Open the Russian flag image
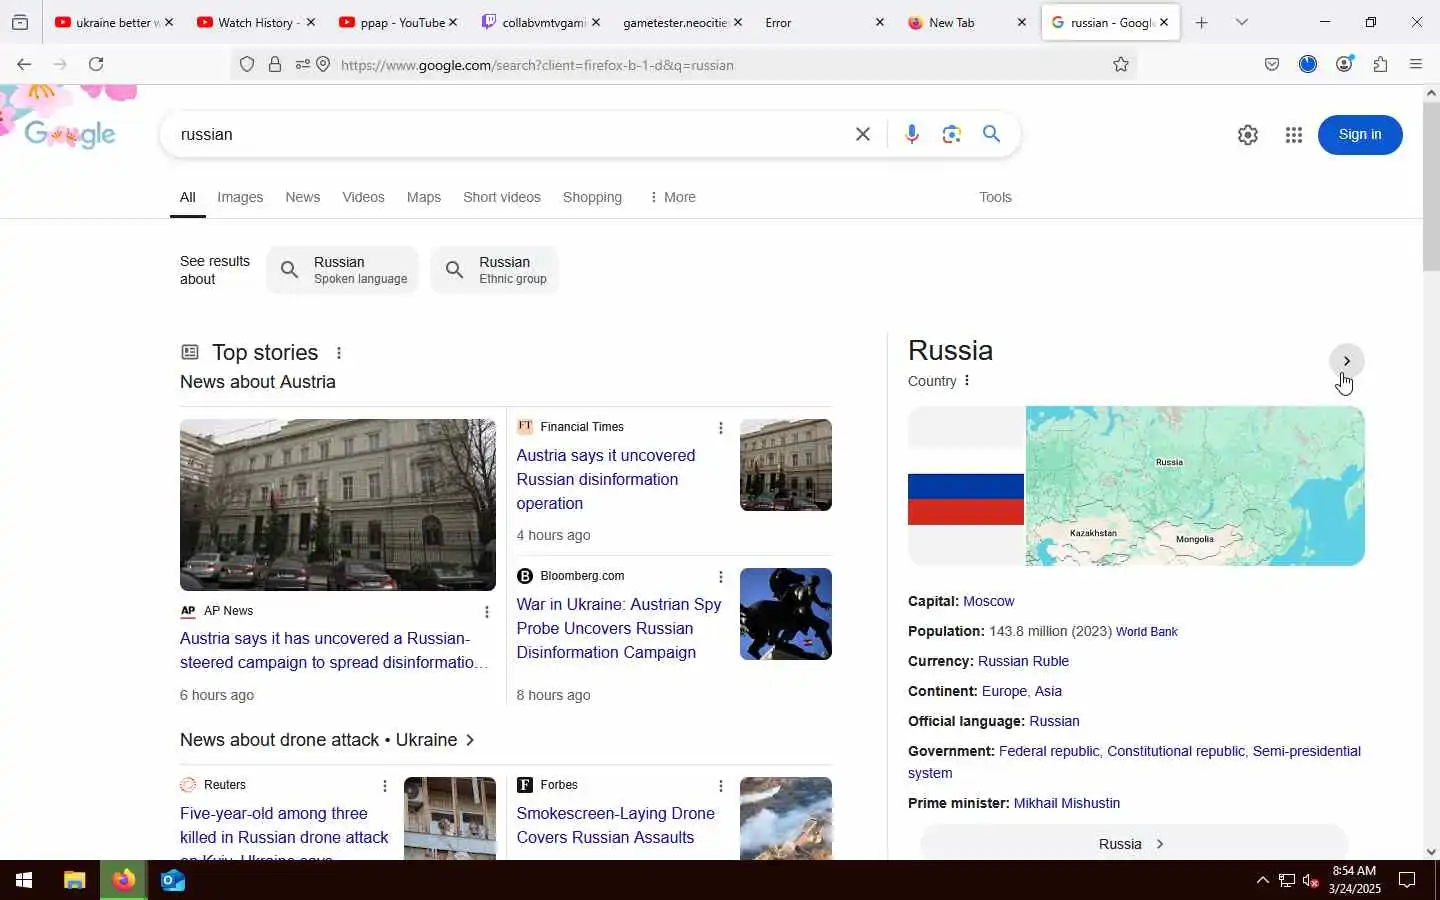 (966, 486)
